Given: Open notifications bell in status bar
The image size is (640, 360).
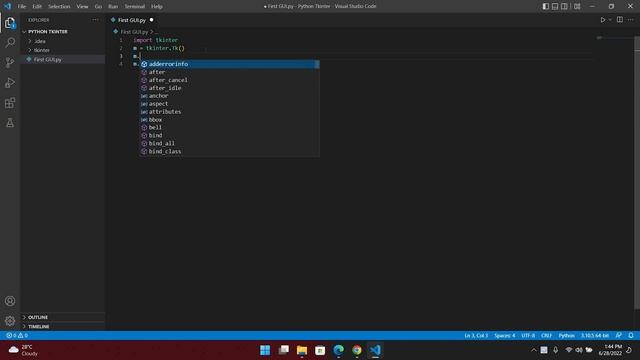Looking at the screenshot, I should coord(631,335).
